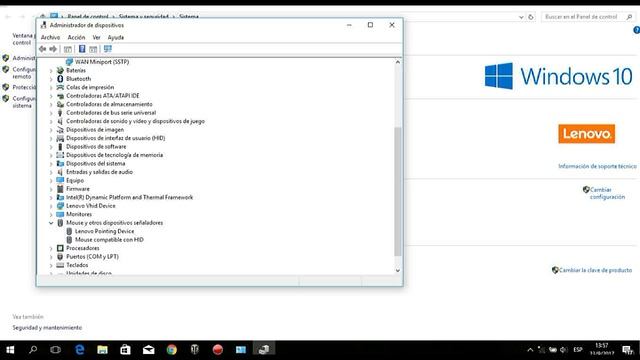Click the blue Help icon in toolbar
This screenshot has height=360, width=640.
coord(82,49)
